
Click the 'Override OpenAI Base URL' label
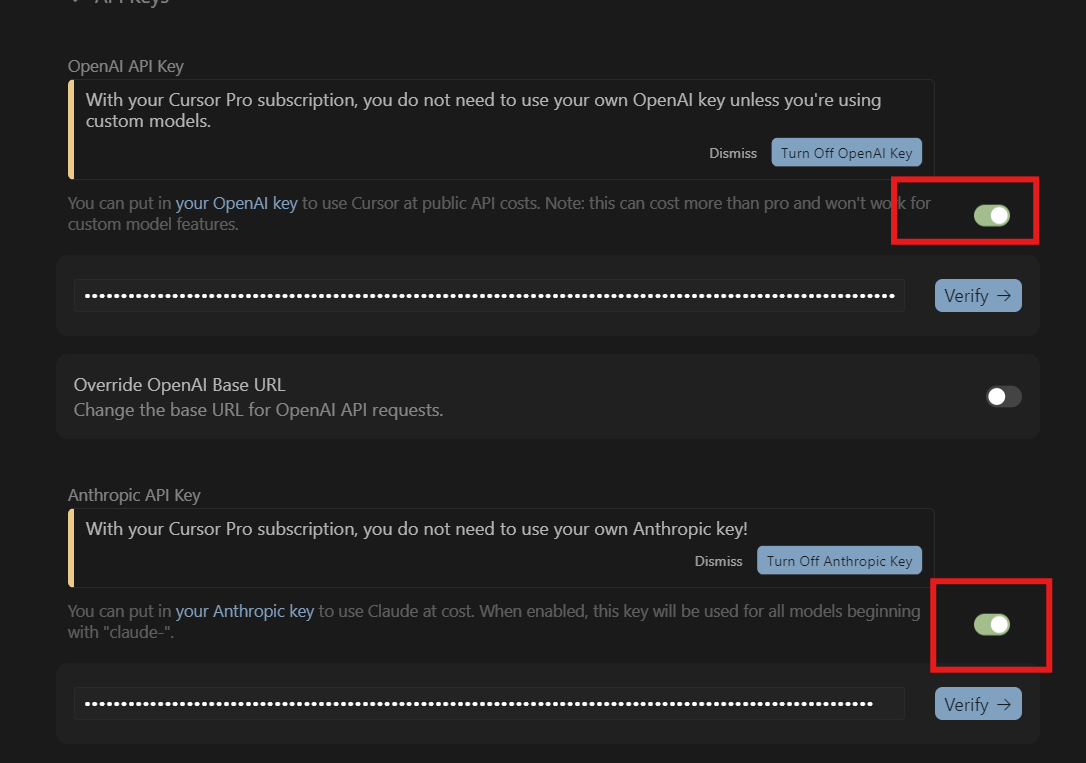(x=179, y=385)
